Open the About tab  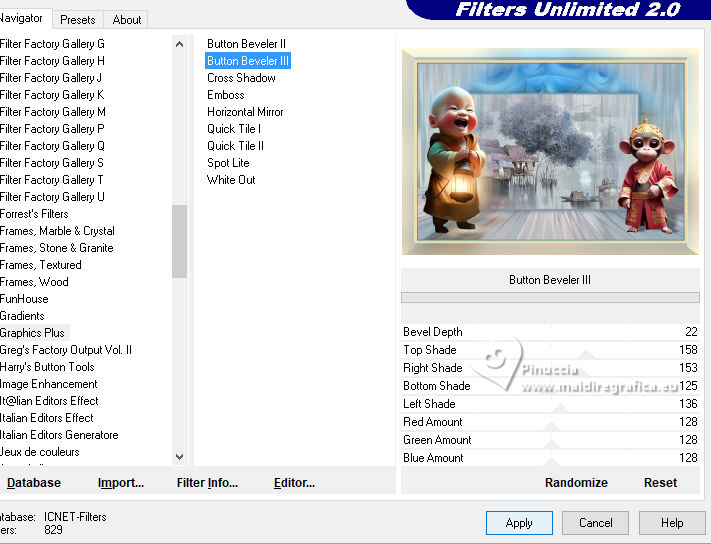click(127, 20)
